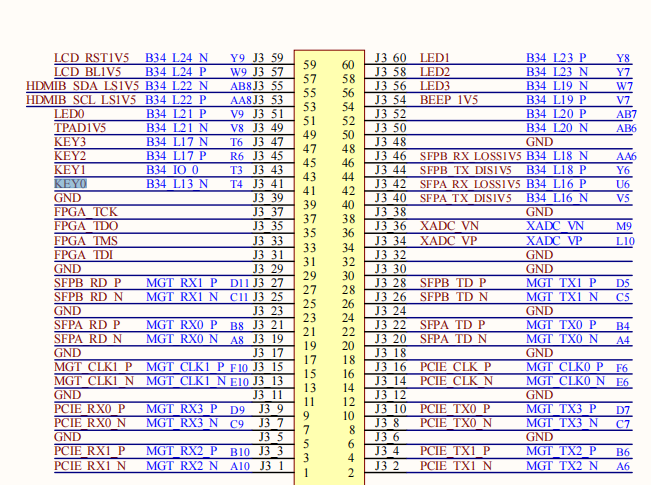
Task: Click the AB7 ball reference
Action: pyautogui.click(x=625, y=114)
